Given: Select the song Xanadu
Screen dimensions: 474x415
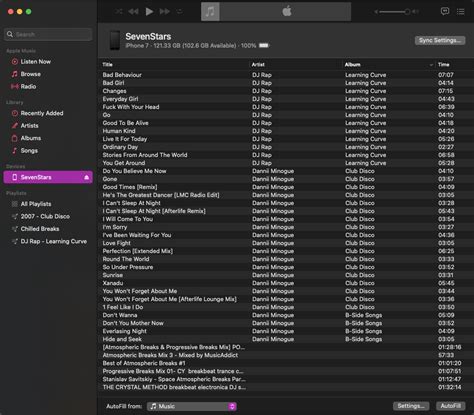Looking at the screenshot, I should (x=286, y=283).
